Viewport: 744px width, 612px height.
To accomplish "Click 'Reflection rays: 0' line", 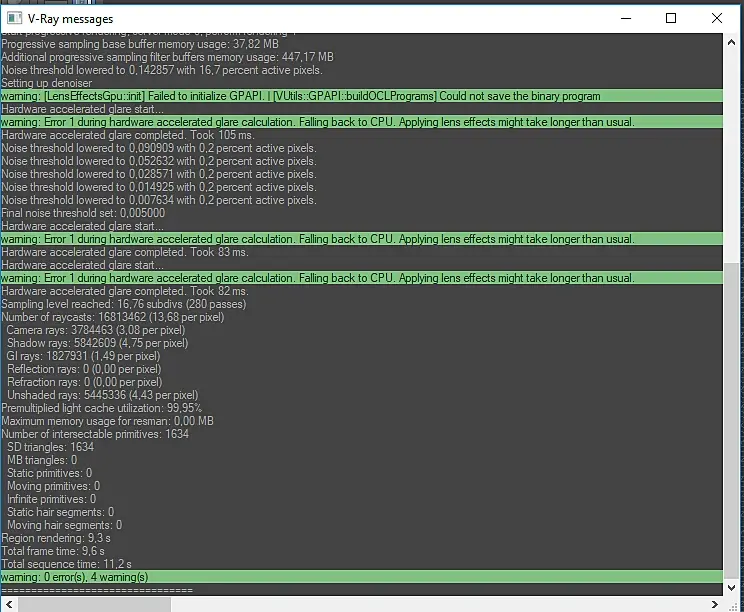I will 84,369.
